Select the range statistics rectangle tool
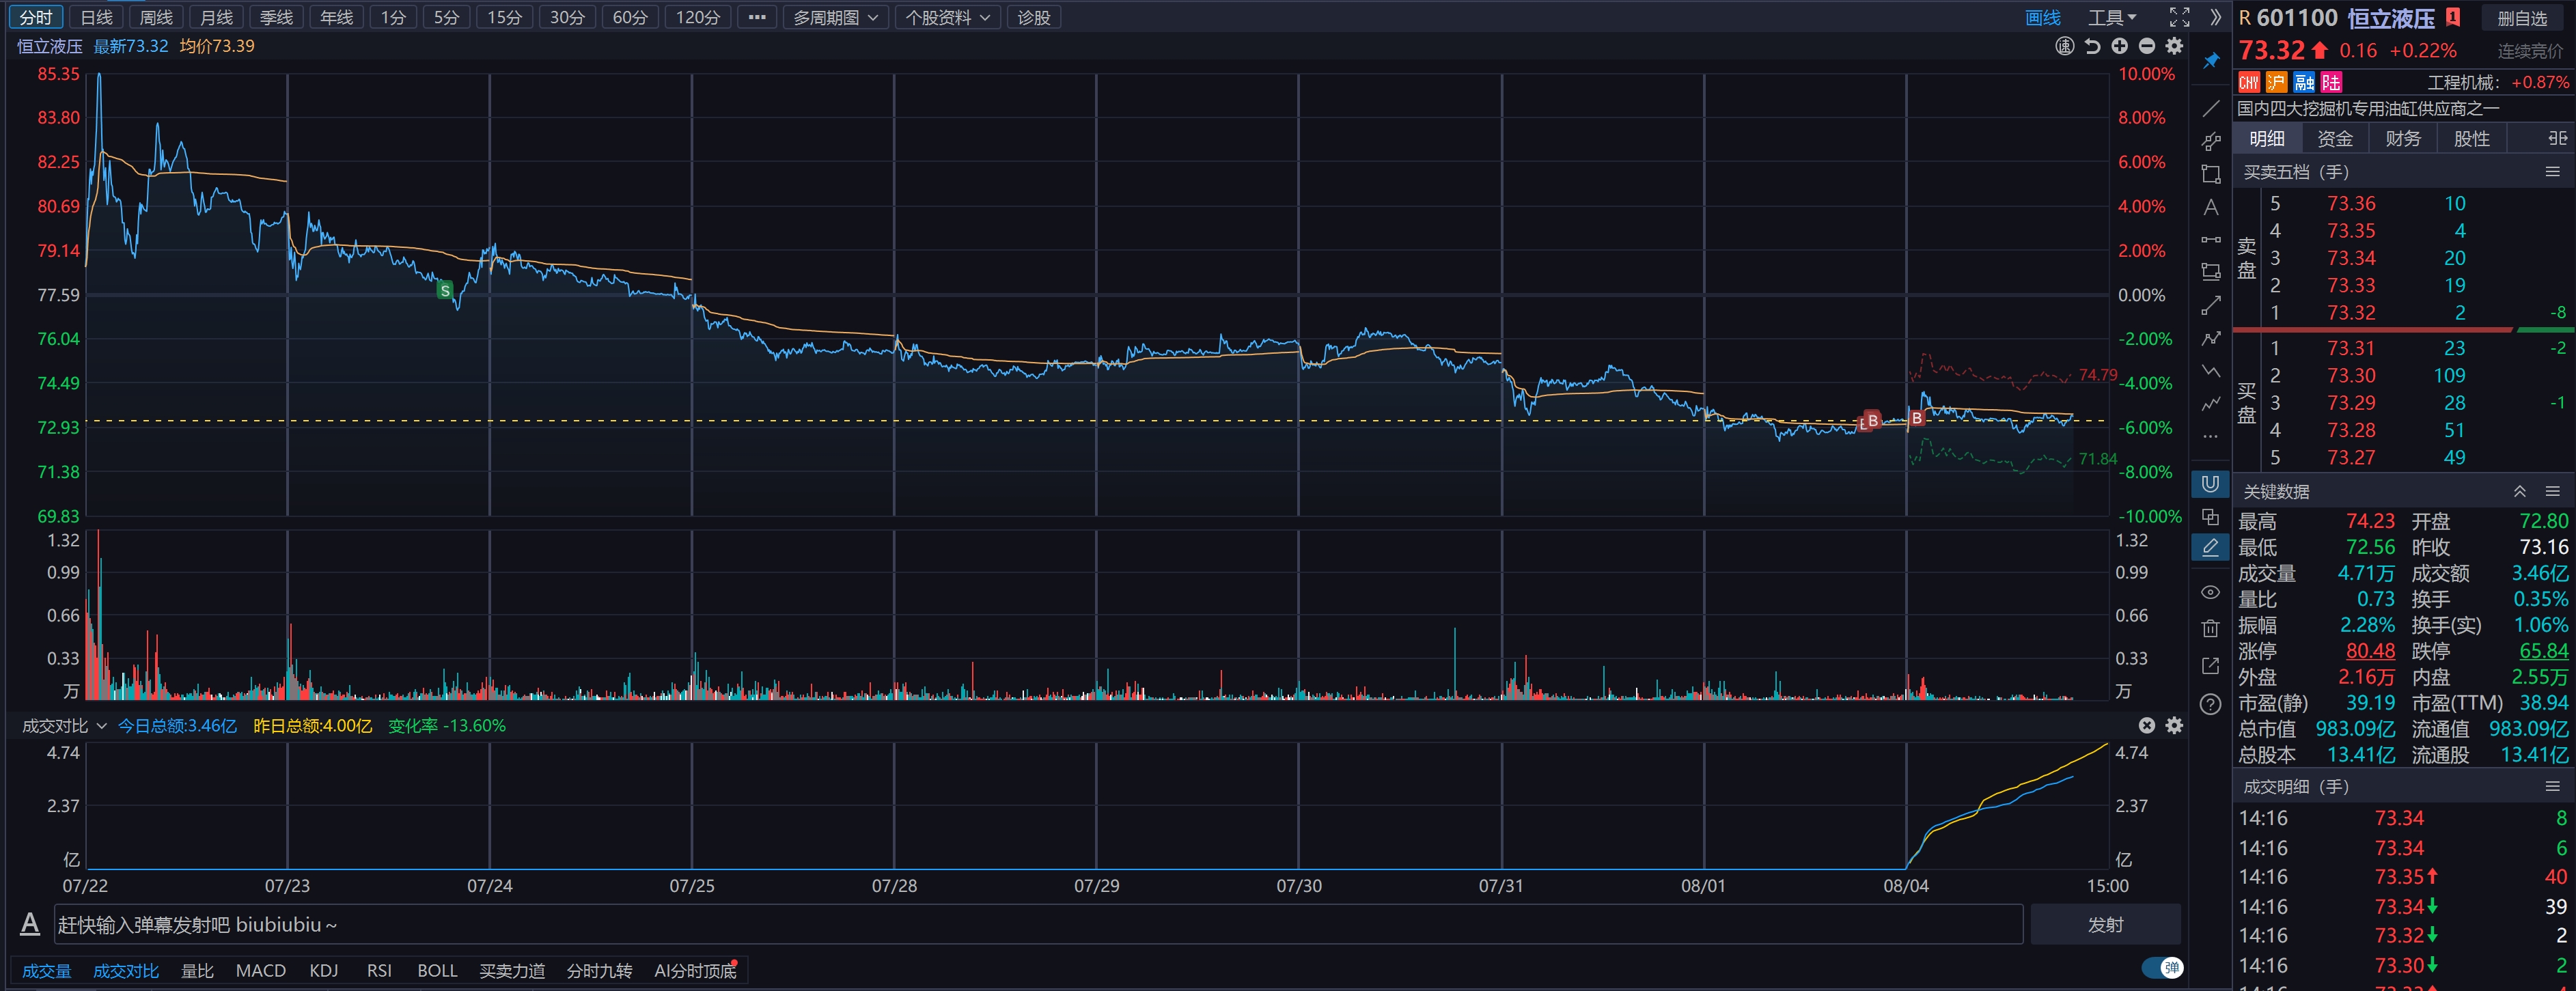Image resolution: width=2576 pixels, height=991 pixels. pyautogui.click(x=2211, y=272)
